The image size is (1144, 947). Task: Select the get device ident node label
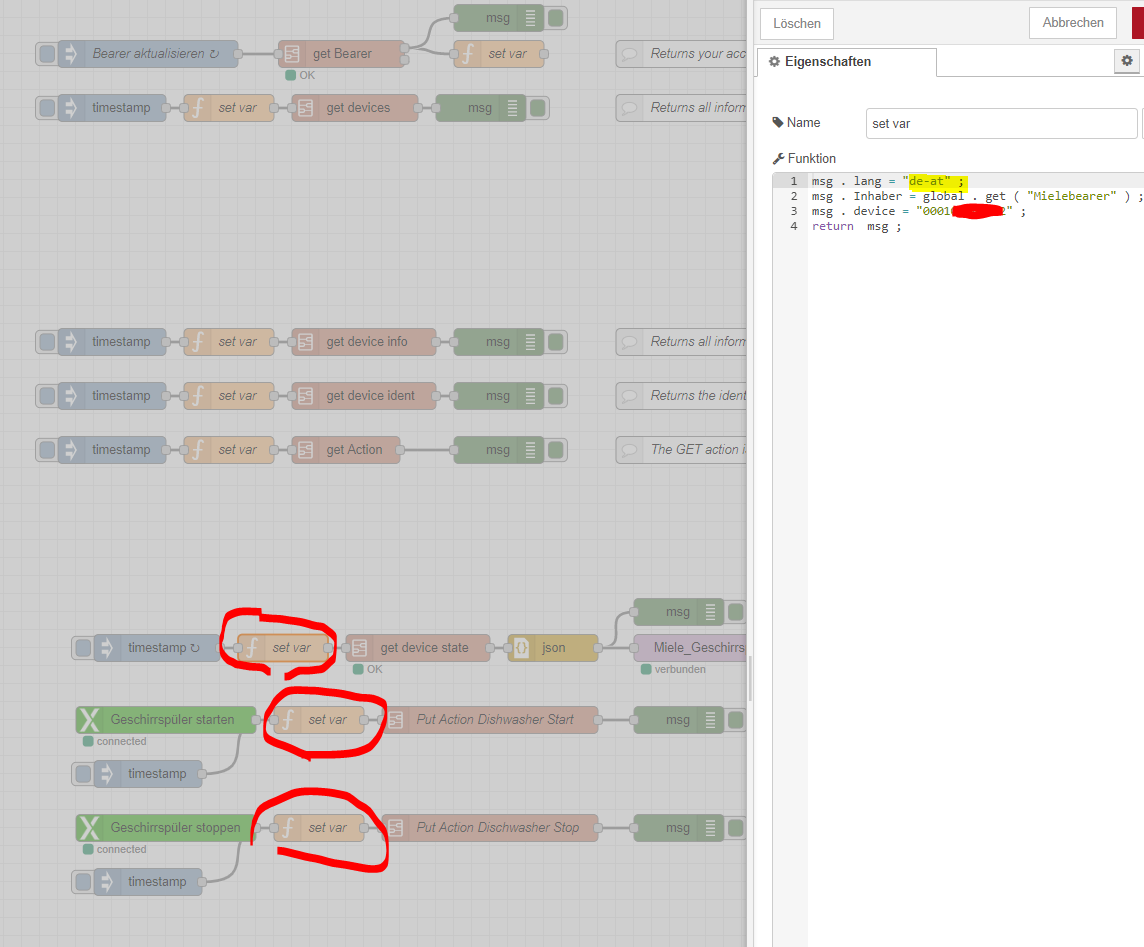(370, 396)
